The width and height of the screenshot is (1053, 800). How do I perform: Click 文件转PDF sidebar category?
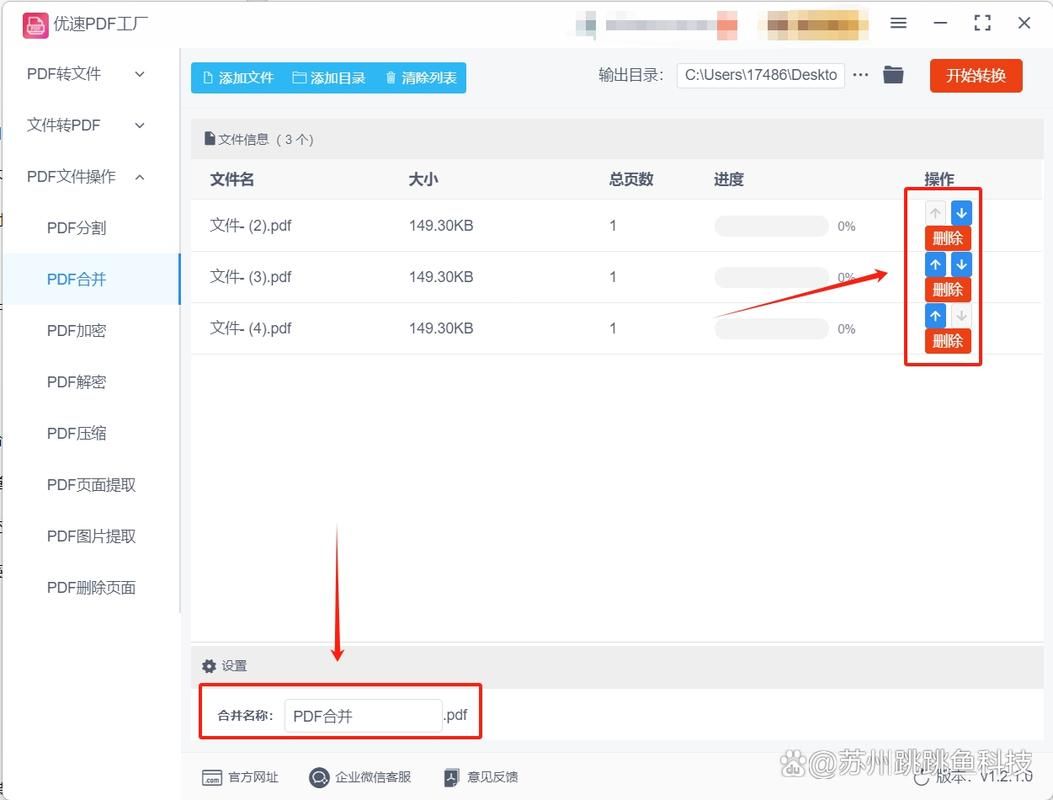(64, 125)
